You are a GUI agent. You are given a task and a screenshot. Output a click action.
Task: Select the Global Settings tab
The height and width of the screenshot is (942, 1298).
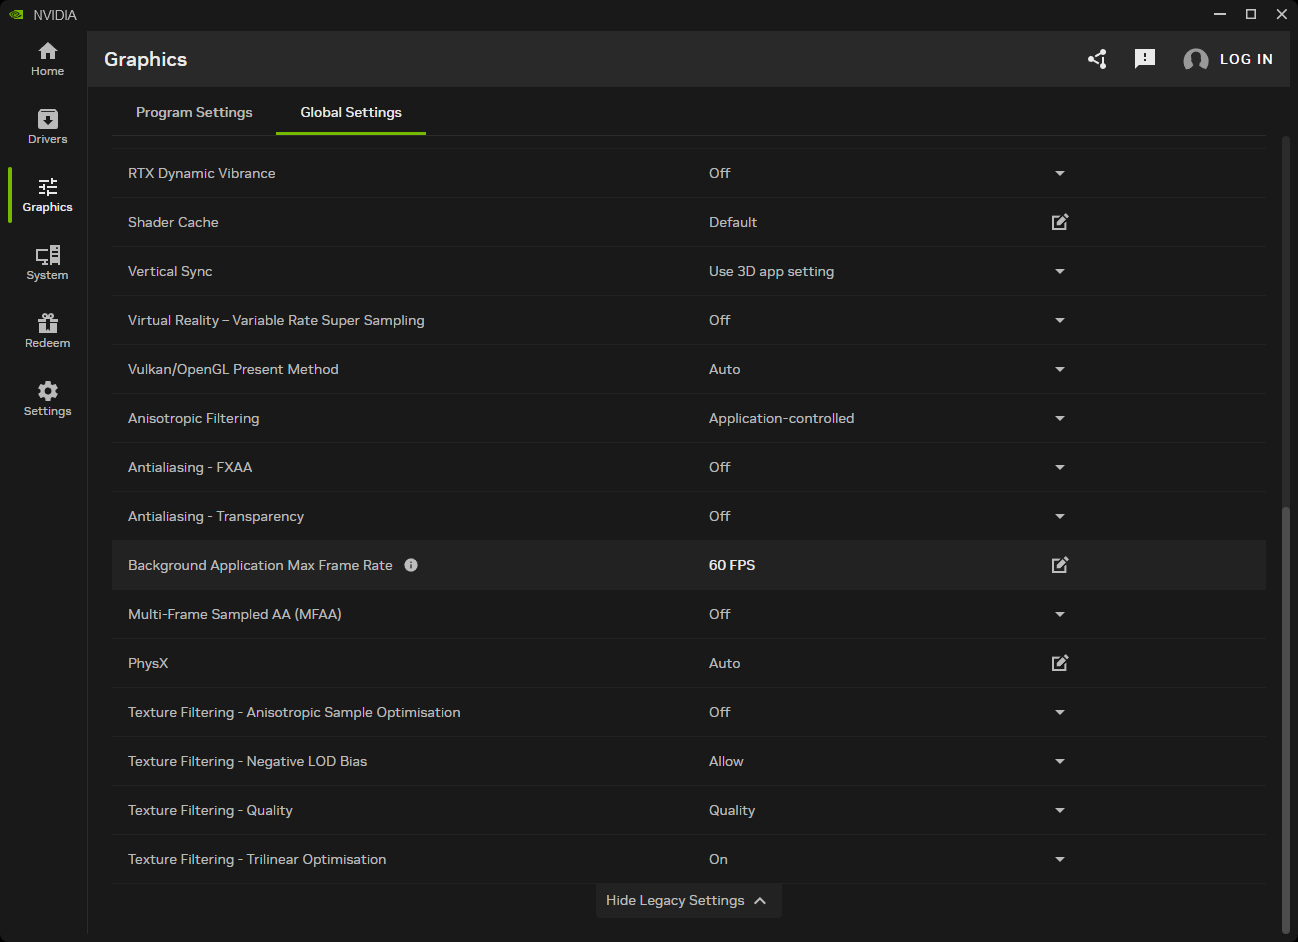[x=351, y=112]
